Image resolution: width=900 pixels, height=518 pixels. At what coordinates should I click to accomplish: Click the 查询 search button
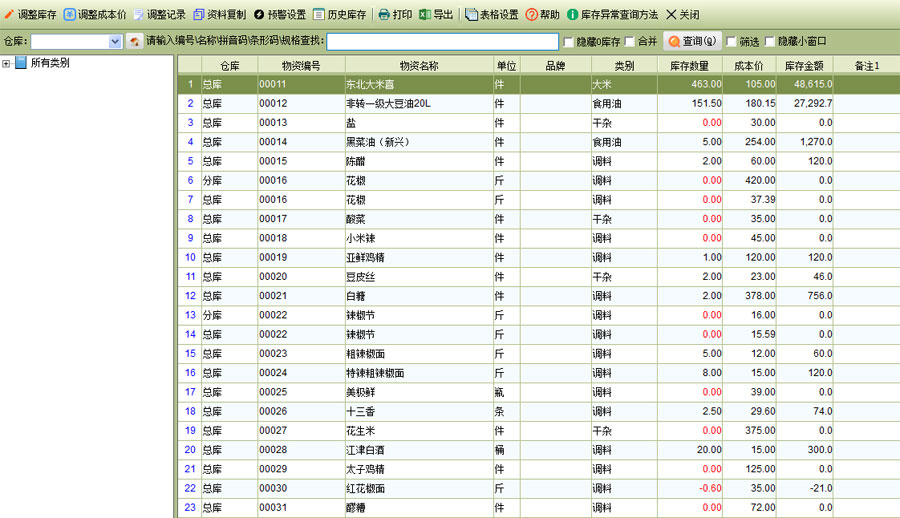pyautogui.click(x=692, y=42)
